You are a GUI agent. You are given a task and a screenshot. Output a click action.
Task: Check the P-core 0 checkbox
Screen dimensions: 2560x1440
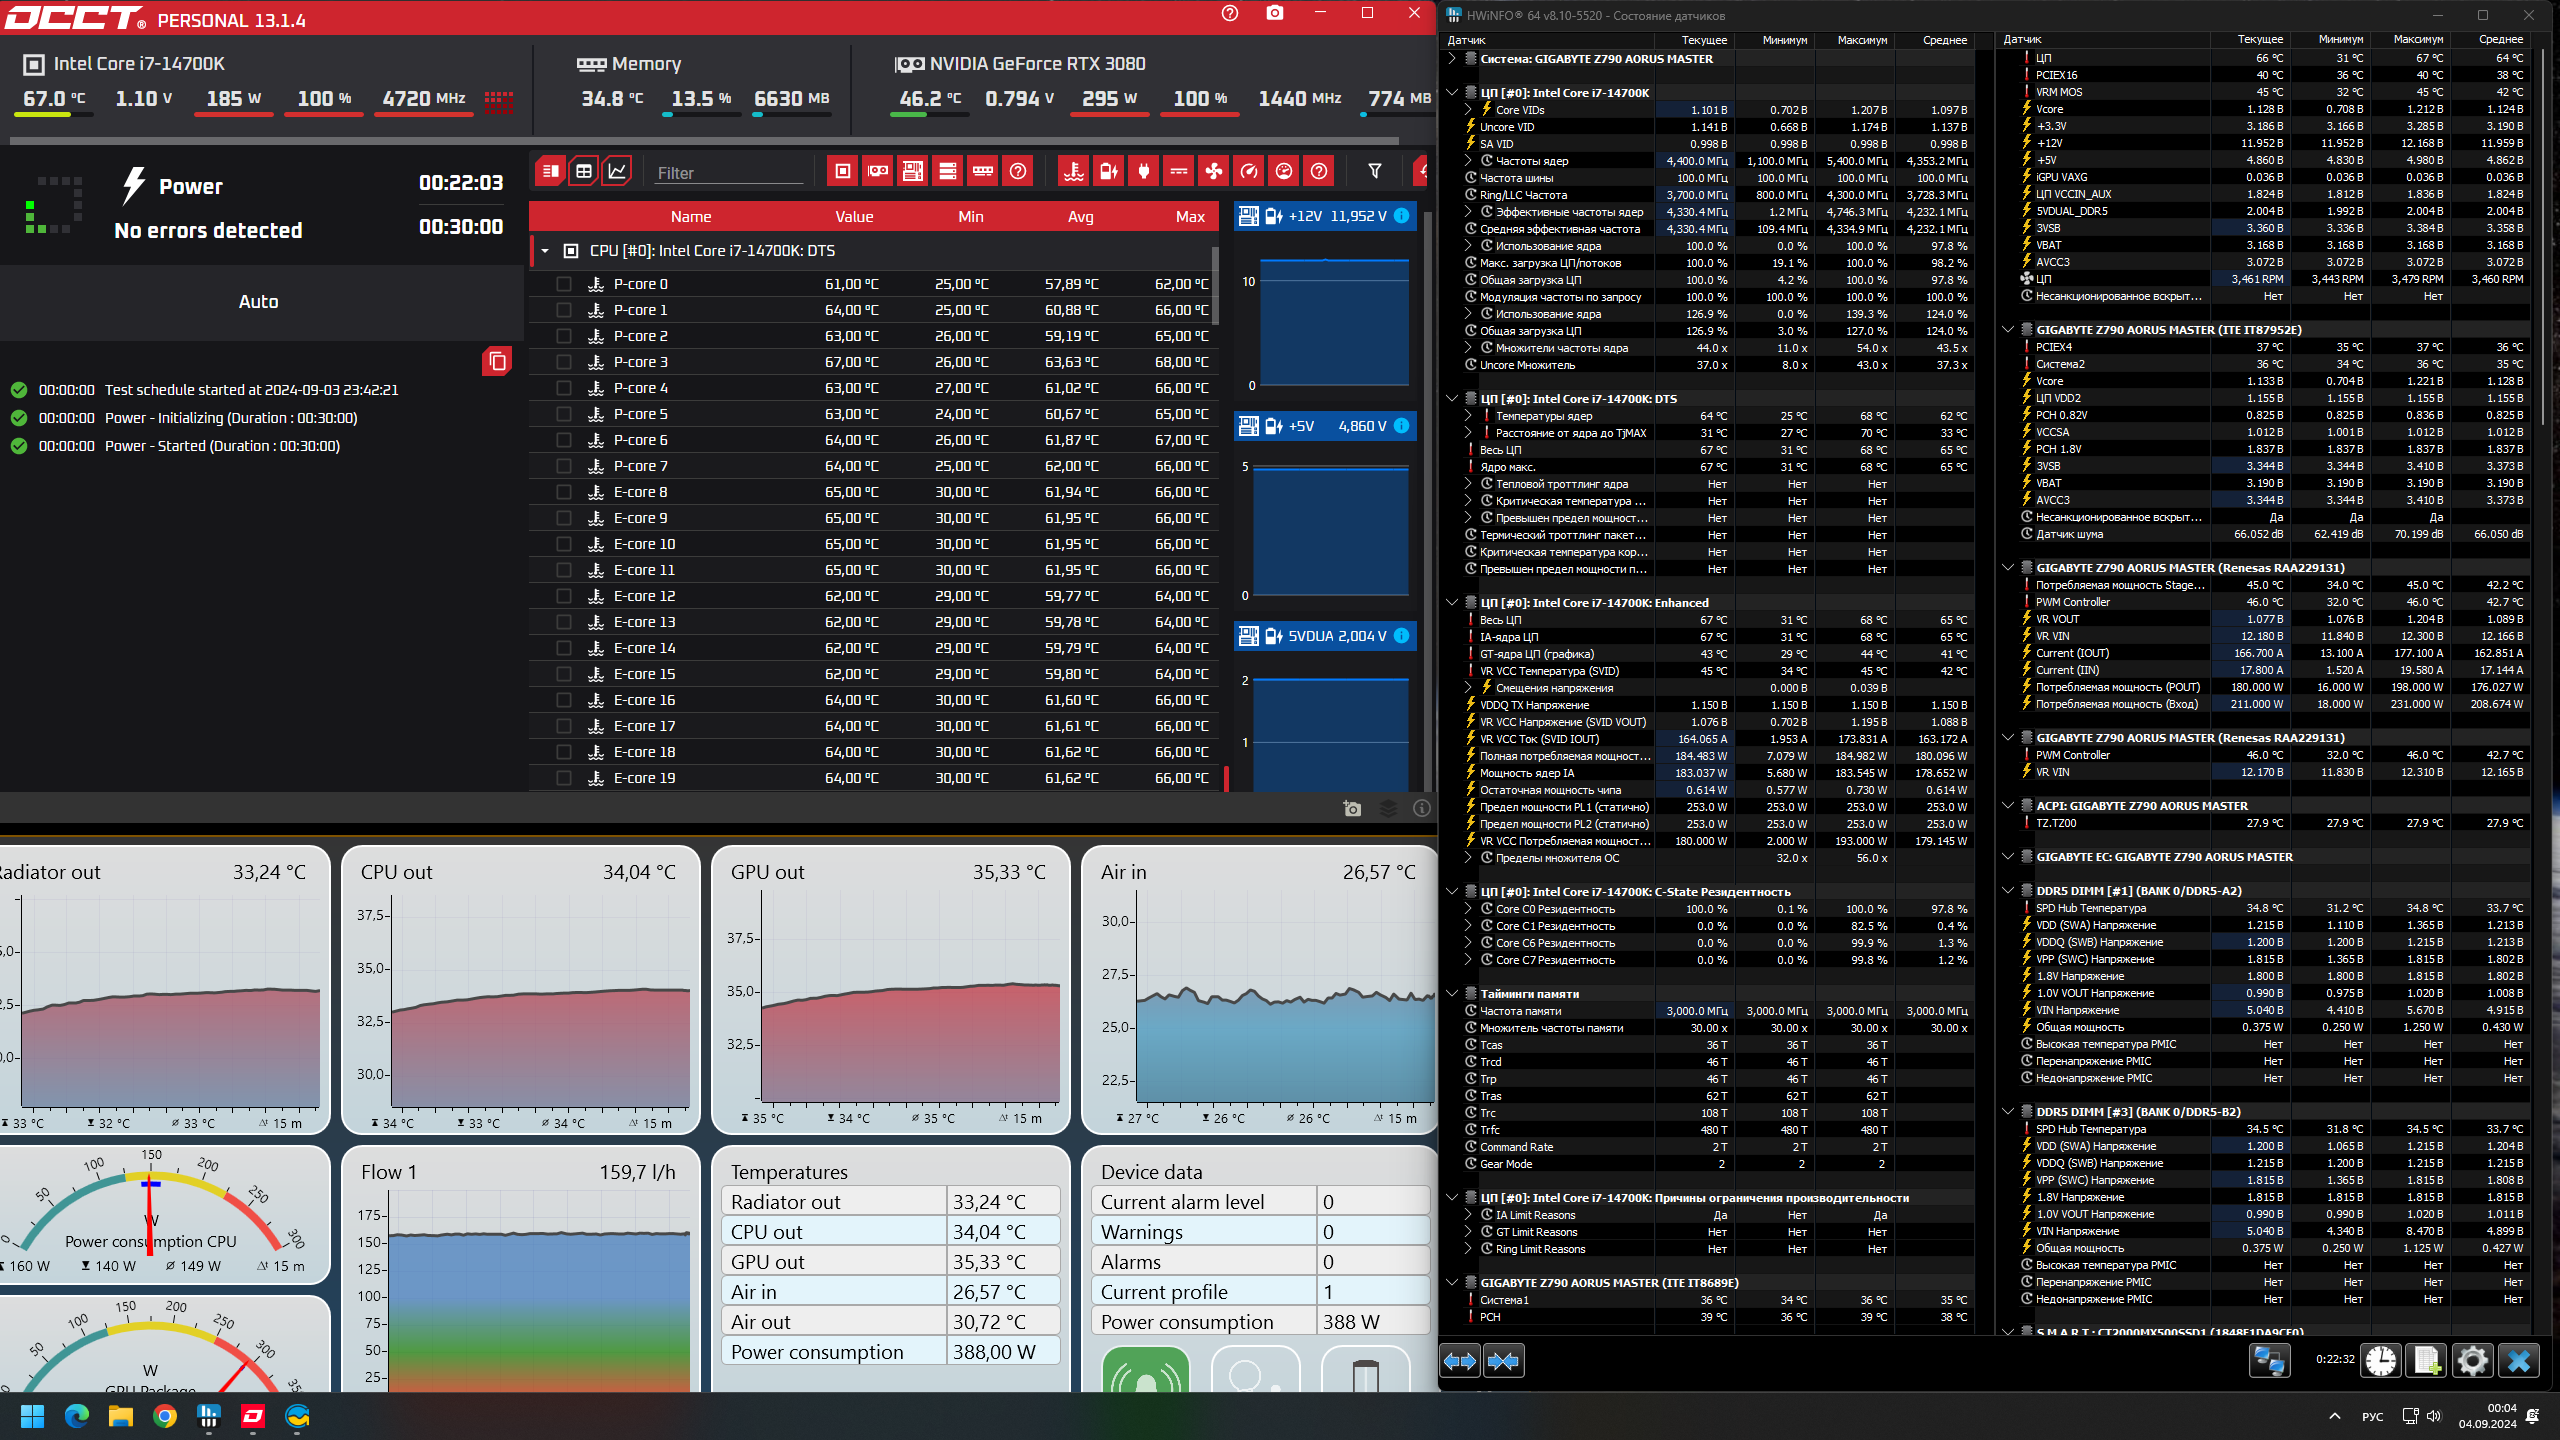coord(564,284)
